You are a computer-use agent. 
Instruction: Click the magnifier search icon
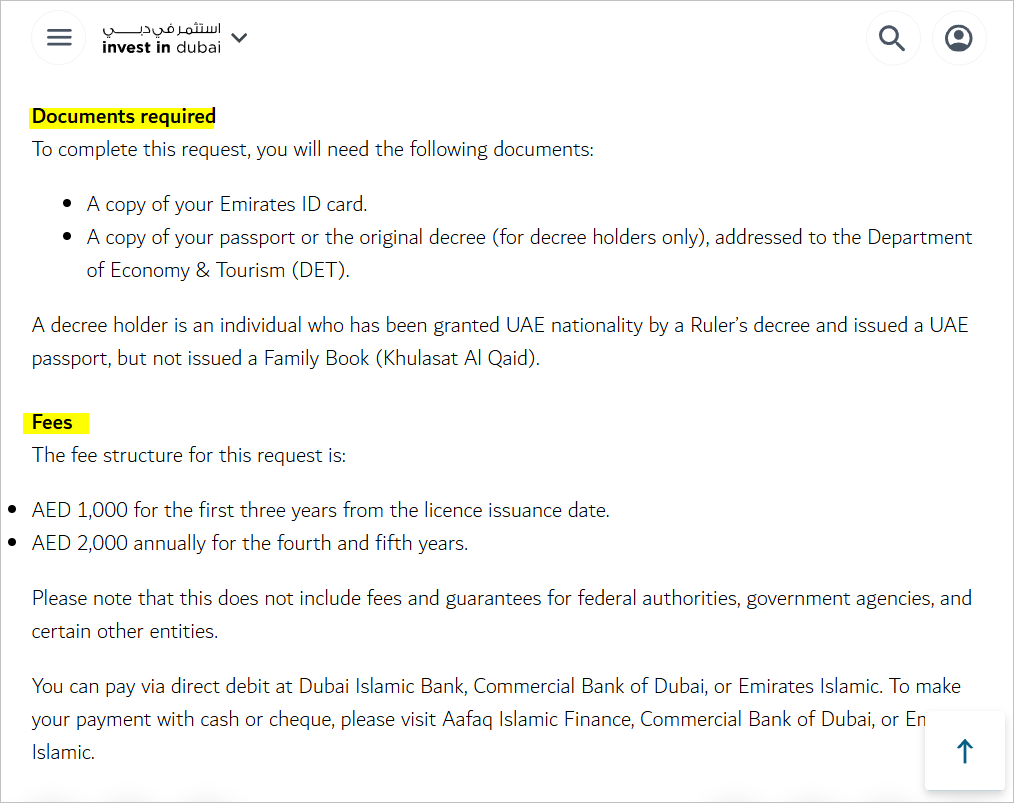pos(892,38)
